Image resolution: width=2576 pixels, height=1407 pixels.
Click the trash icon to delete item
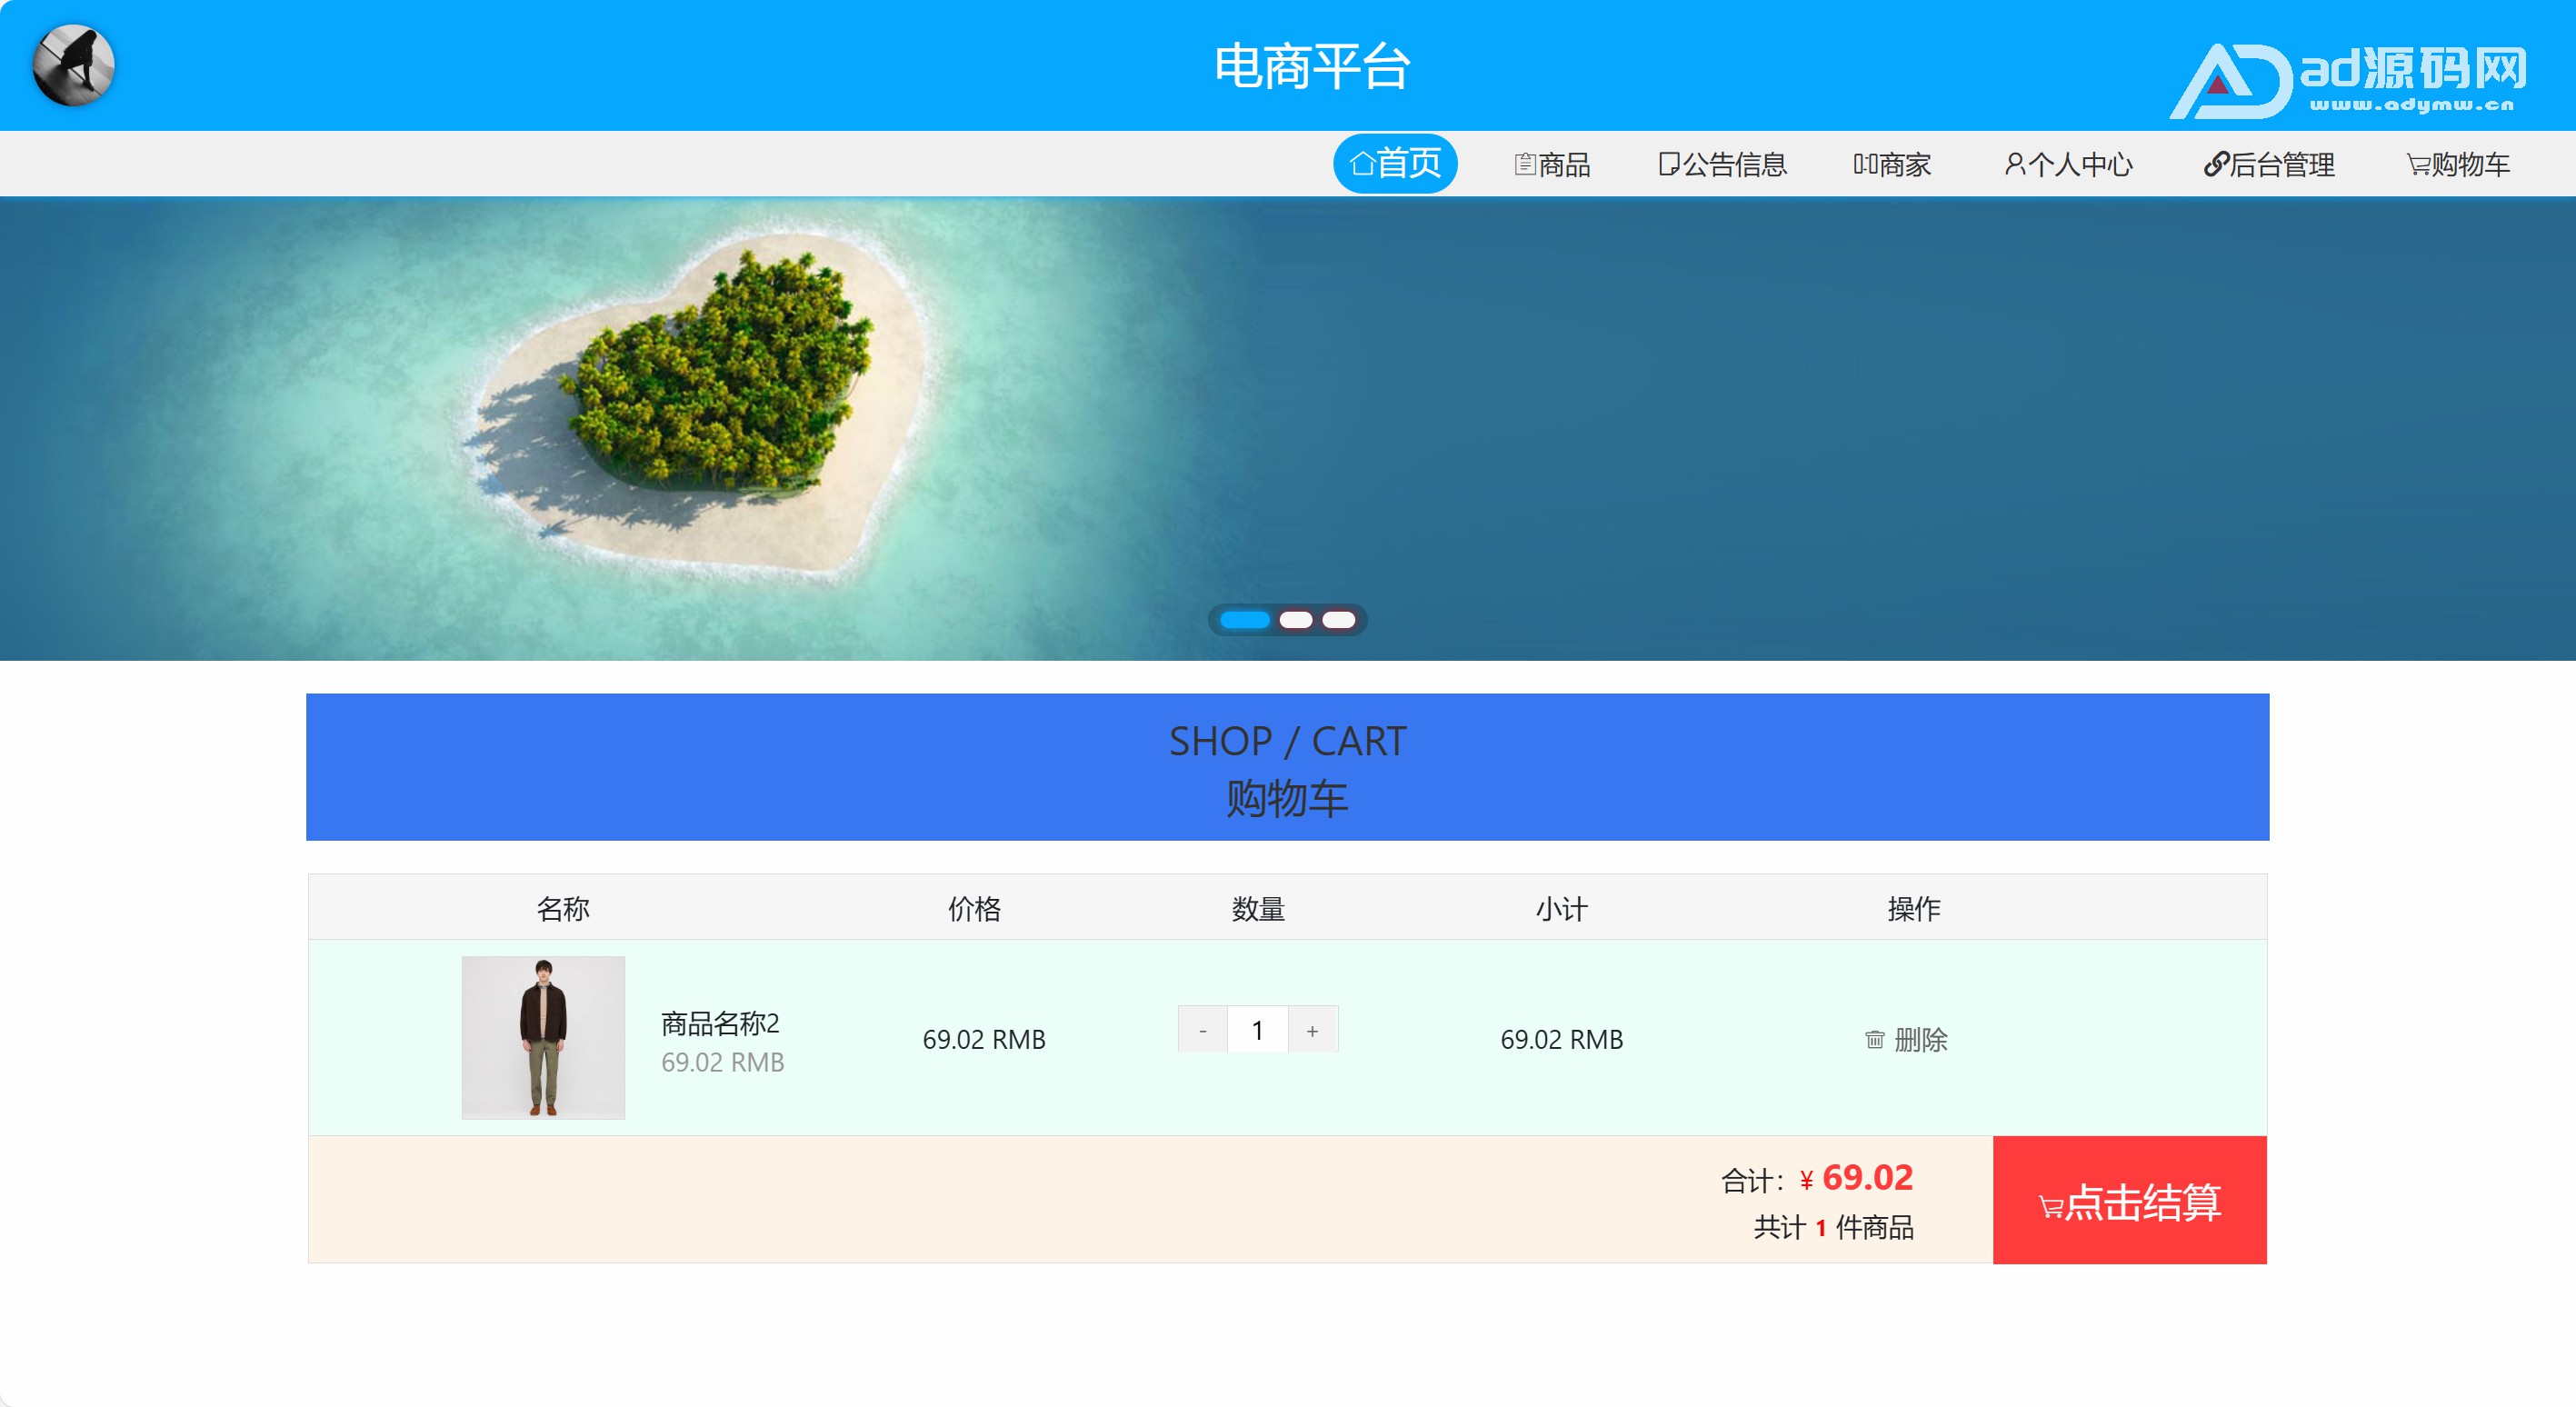pos(1875,1040)
